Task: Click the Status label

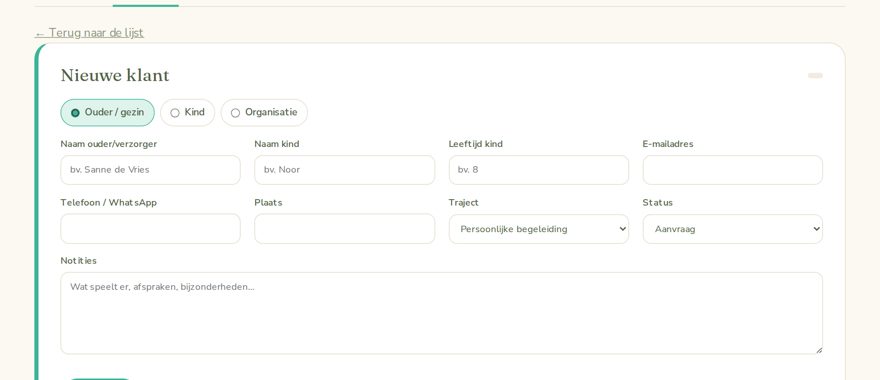Action: tap(658, 203)
